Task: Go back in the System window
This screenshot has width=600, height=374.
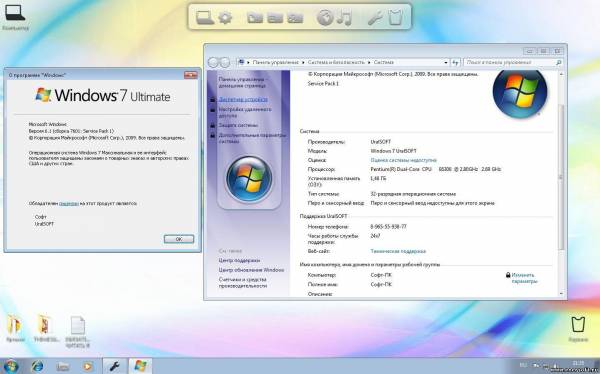Action: tap(214, 62)
